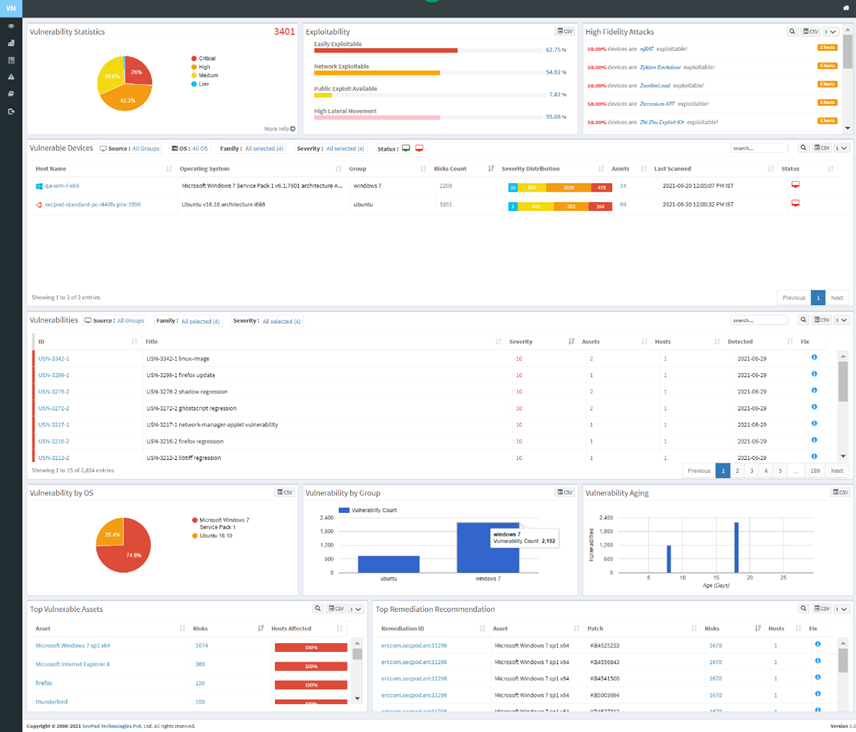Click search icon in Vulnerable Devices panel
Screen dimensions: 856x732
tap(803, 148)
